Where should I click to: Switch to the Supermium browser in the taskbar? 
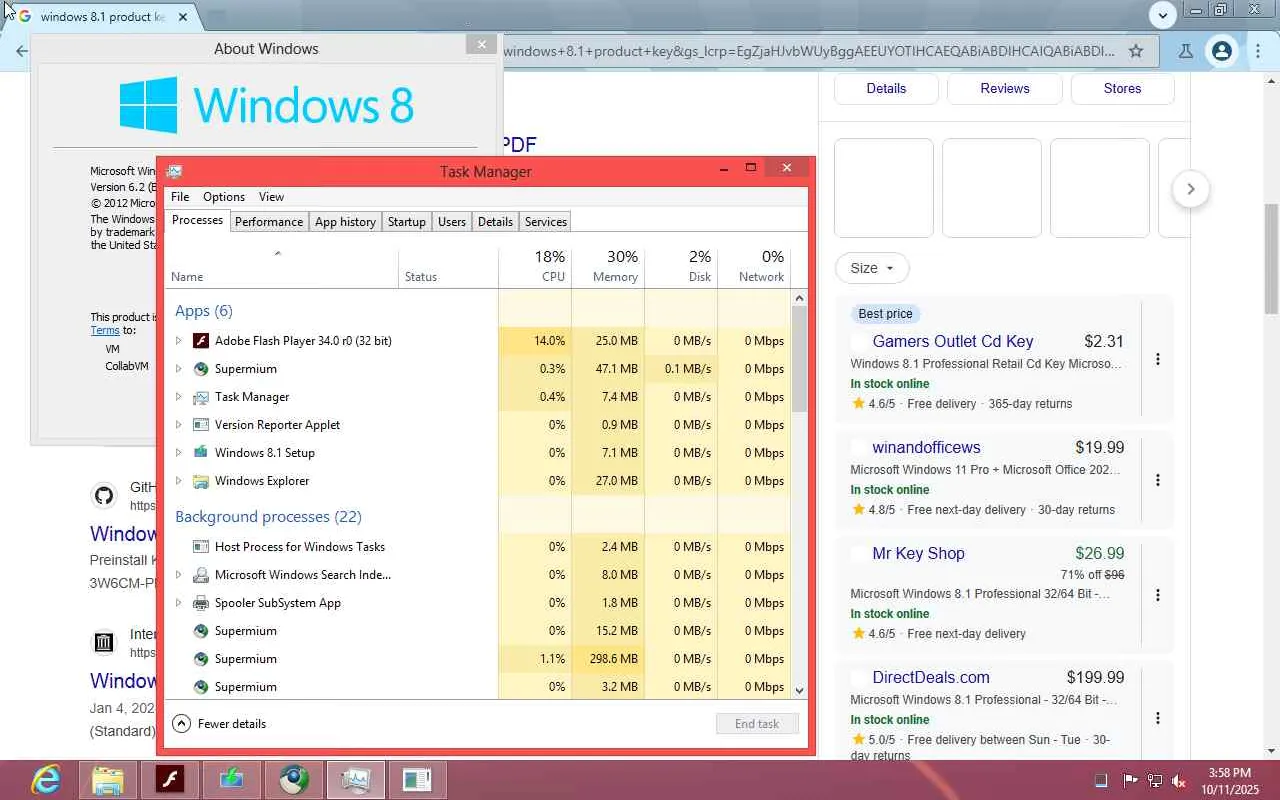point(294,780)
